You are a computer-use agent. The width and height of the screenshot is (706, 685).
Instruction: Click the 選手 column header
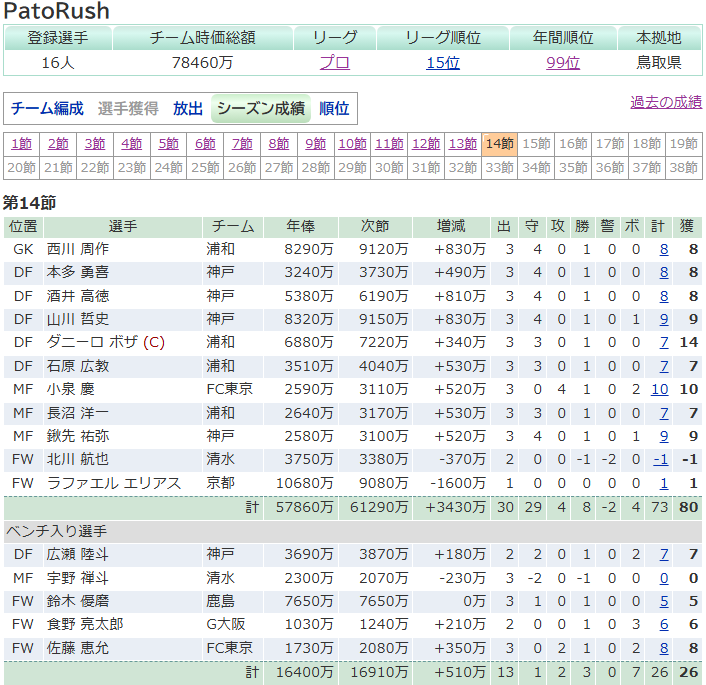(123, 226)
